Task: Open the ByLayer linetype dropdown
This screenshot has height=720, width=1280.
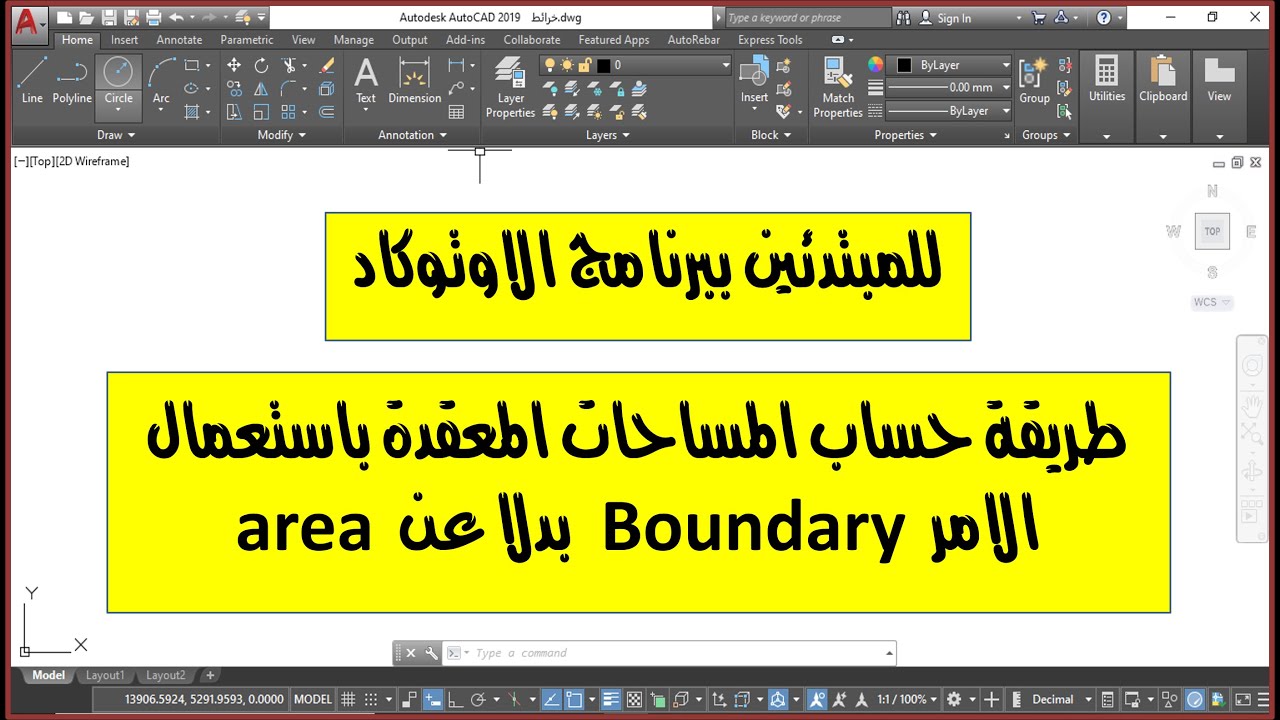Action: click(x=950, y=111)
